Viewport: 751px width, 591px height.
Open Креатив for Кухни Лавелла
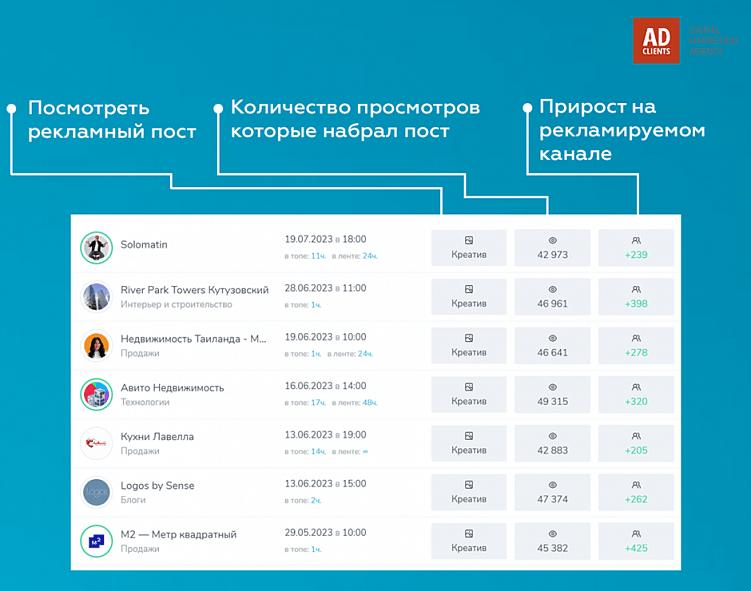point(468,443)
